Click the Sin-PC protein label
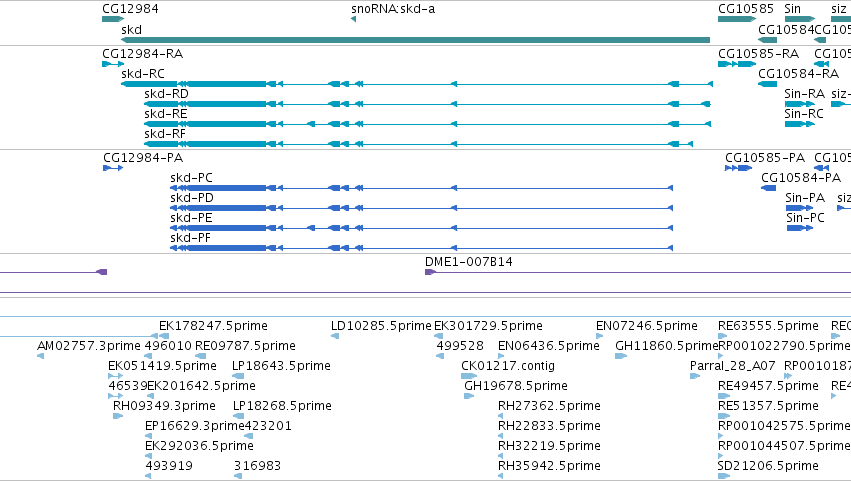This screenshot has height=481, width=851. (805, 218)
